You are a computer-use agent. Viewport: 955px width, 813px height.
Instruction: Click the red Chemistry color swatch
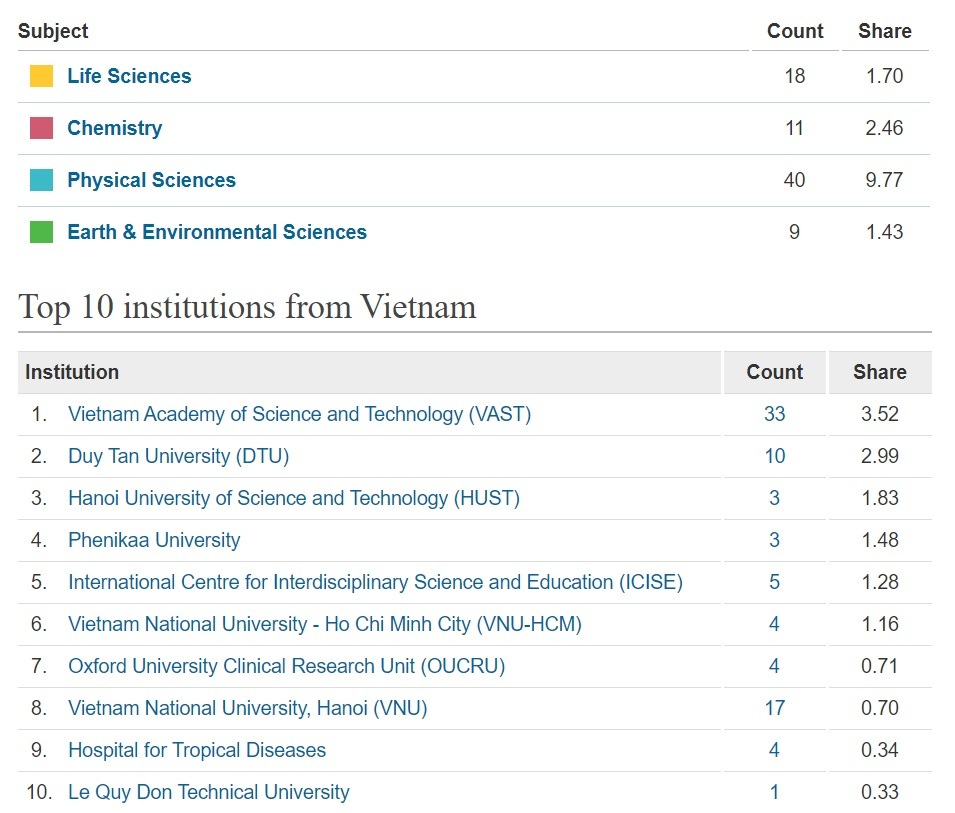tap(41, 128)
